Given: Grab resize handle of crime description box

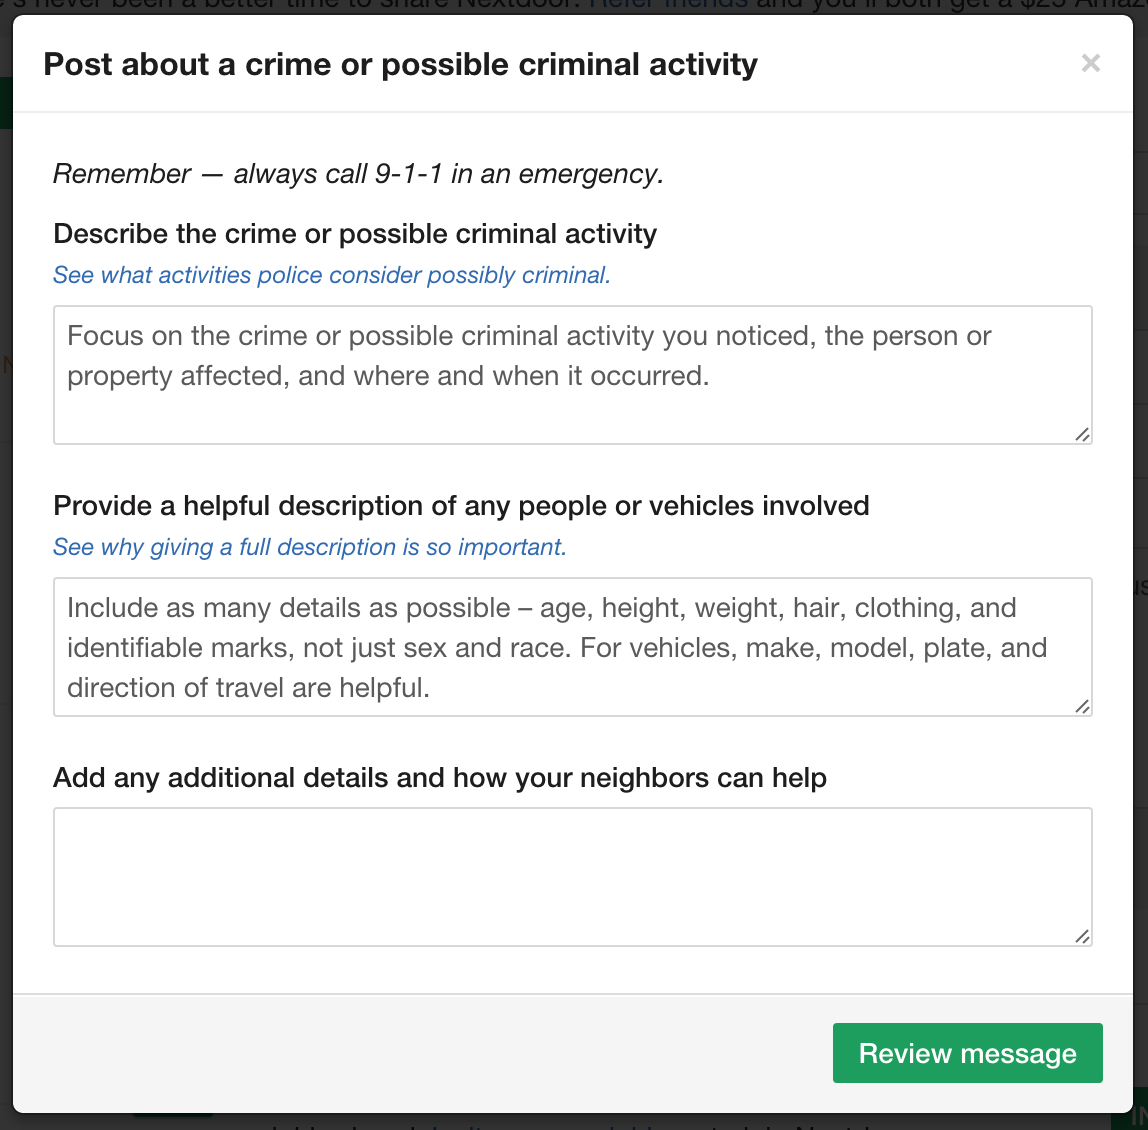Looking at the screenshot, I should point(1082,434).
